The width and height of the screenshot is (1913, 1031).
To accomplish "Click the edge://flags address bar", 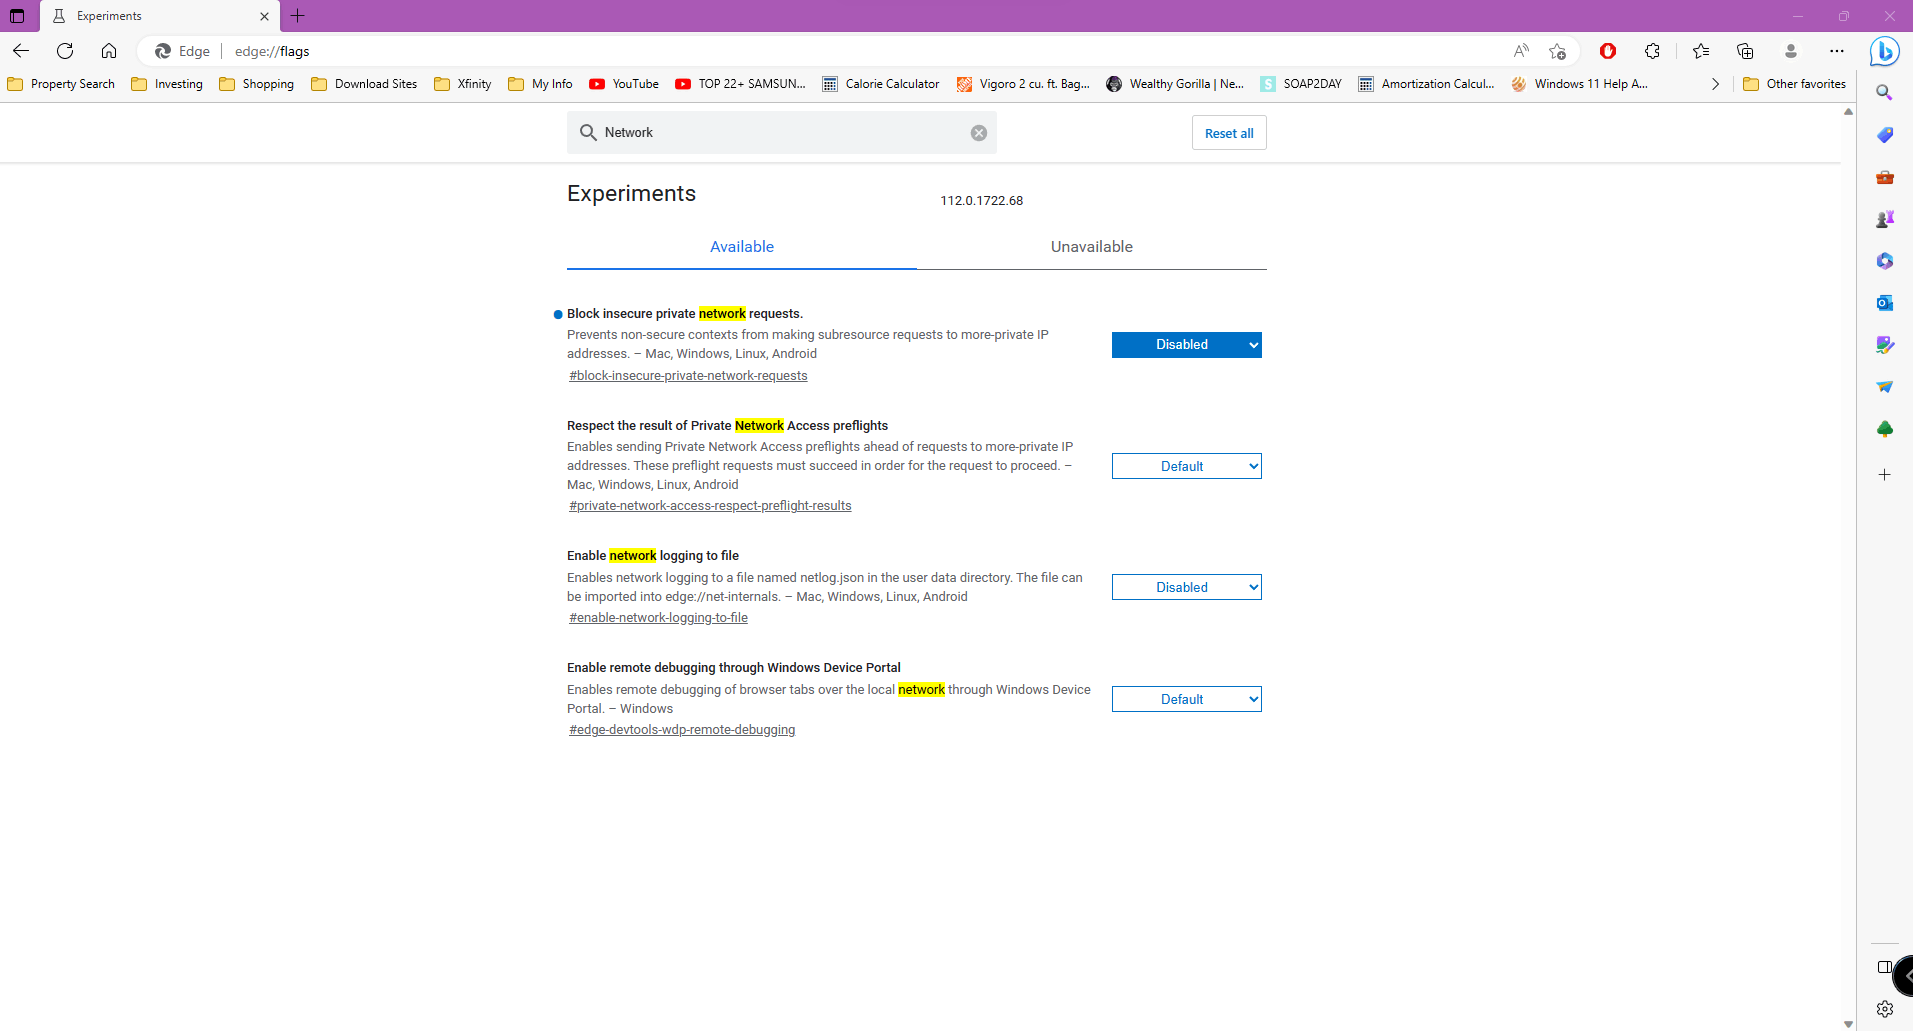I will pos(860,51).
